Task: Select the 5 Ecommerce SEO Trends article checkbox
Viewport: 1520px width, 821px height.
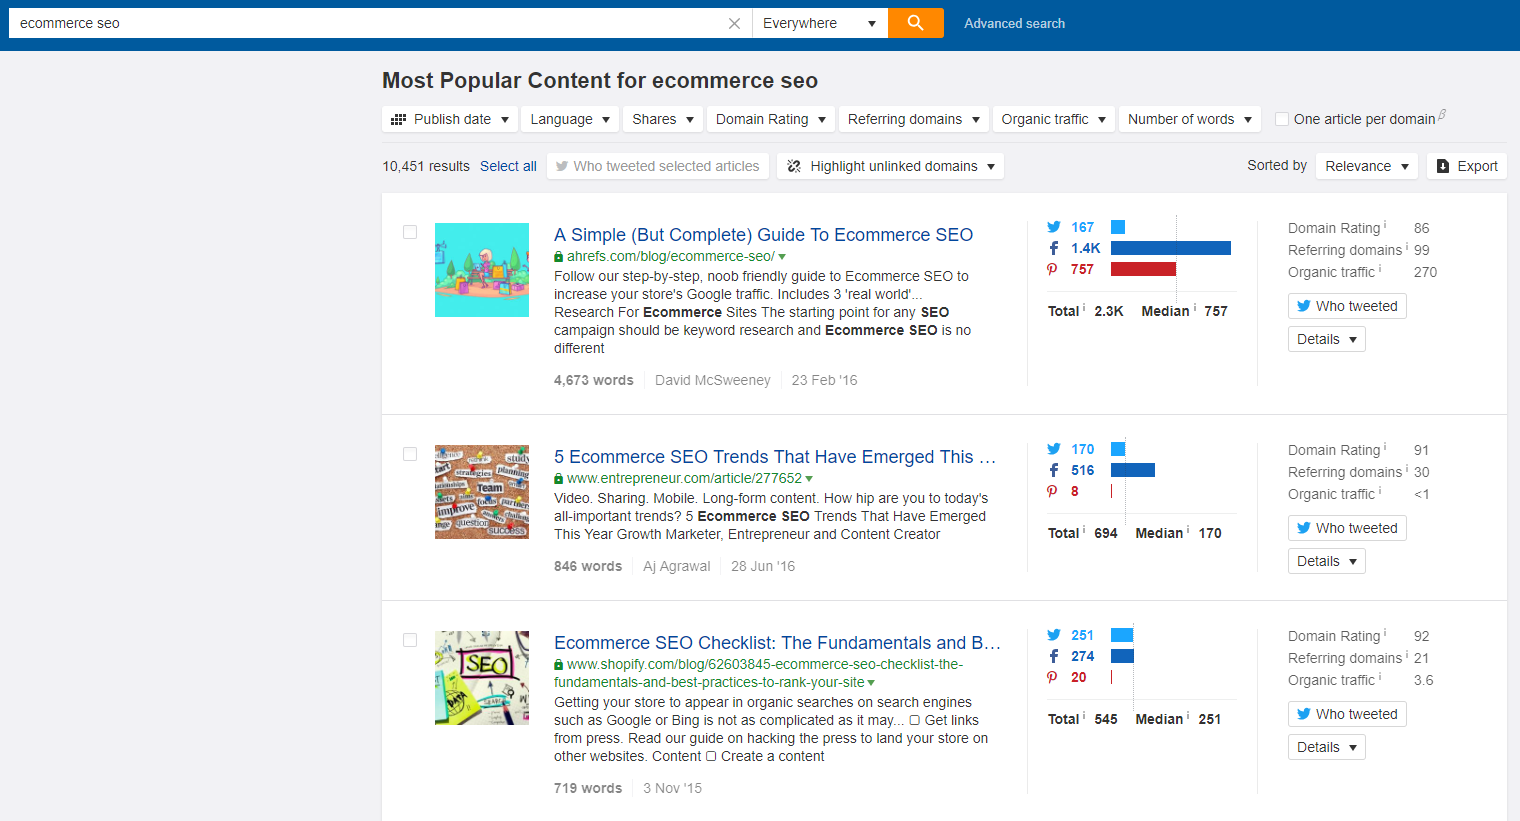Action: [410, 454]
